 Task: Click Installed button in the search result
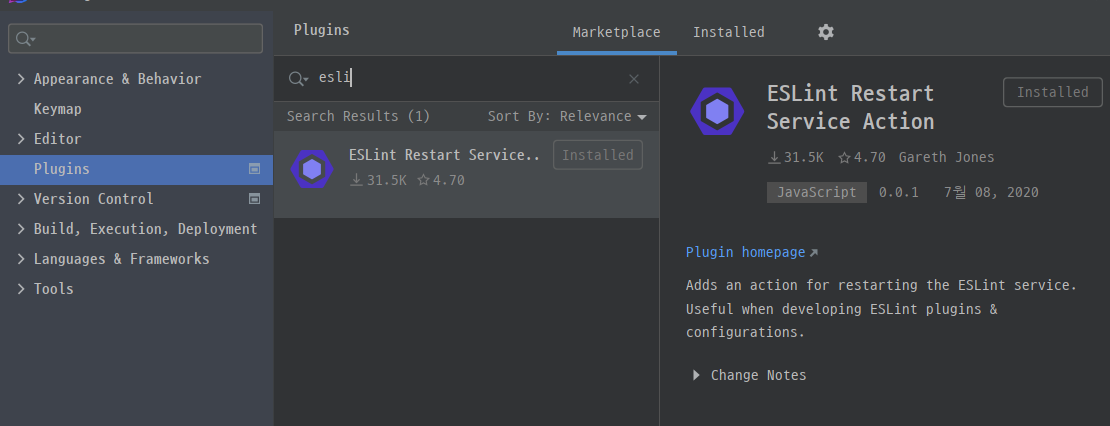(597, 155)
